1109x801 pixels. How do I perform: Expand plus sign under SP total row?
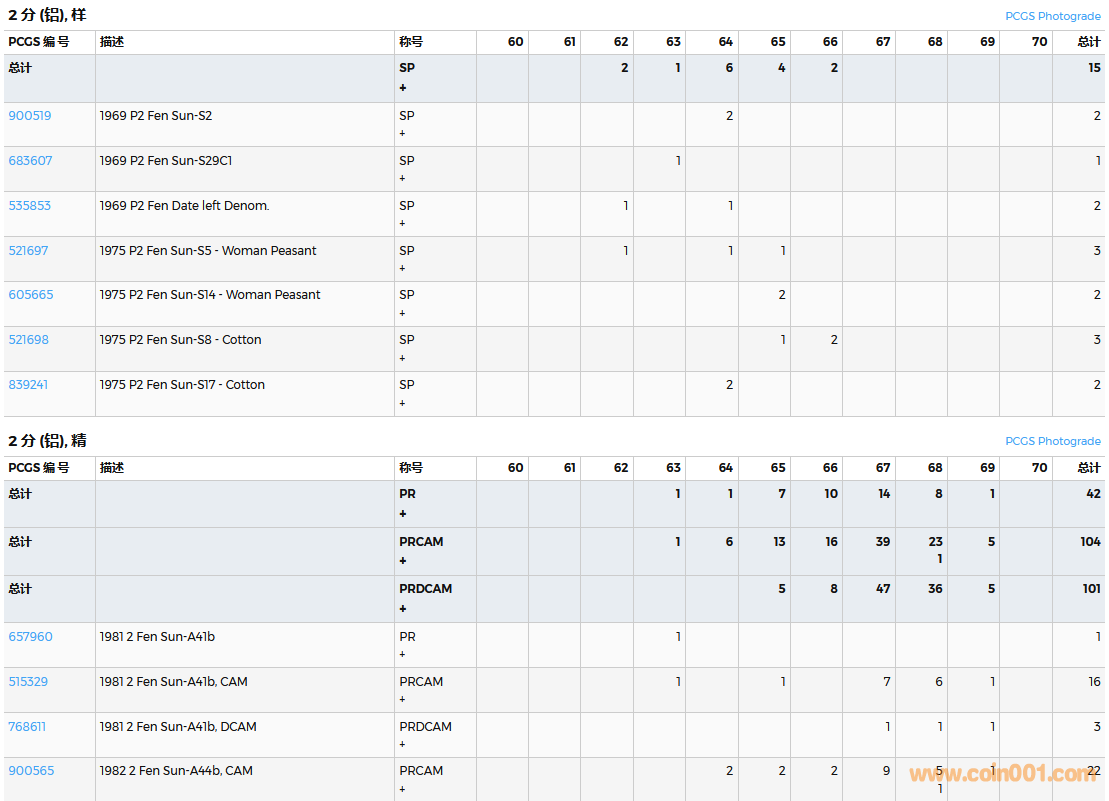tap(403, 88)
